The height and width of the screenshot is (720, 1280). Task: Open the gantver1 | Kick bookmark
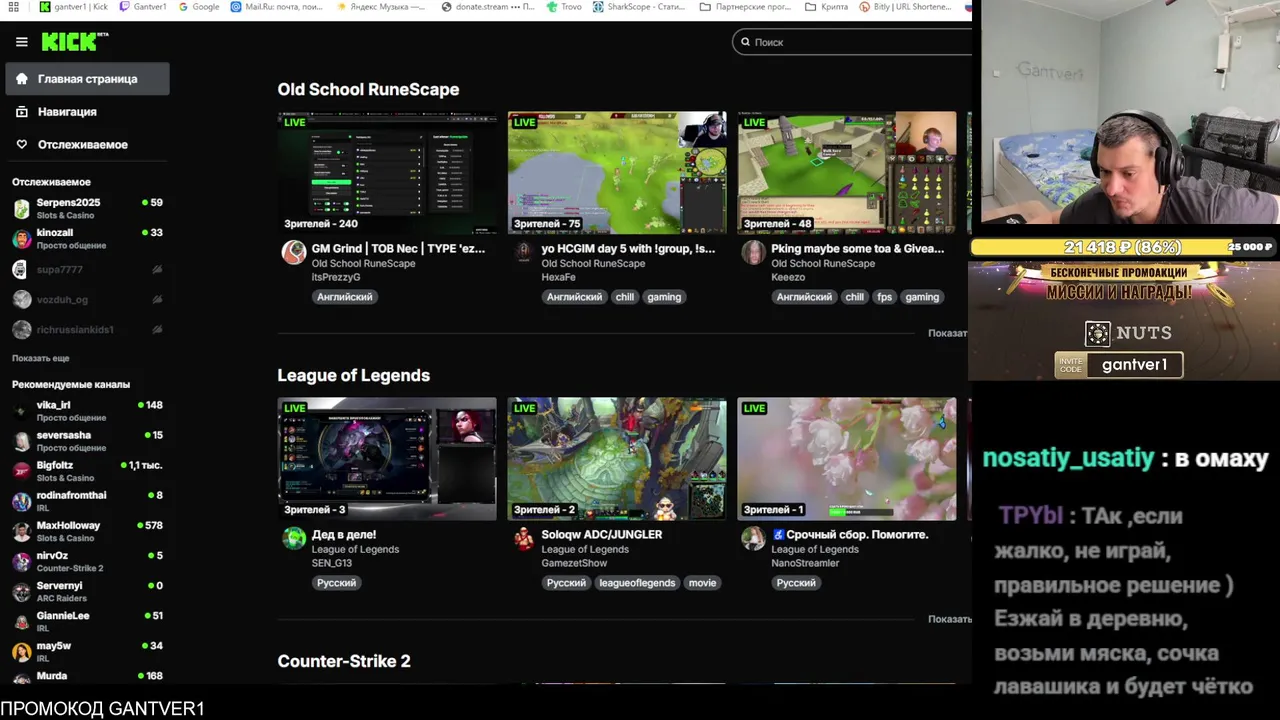pos(74,7)
